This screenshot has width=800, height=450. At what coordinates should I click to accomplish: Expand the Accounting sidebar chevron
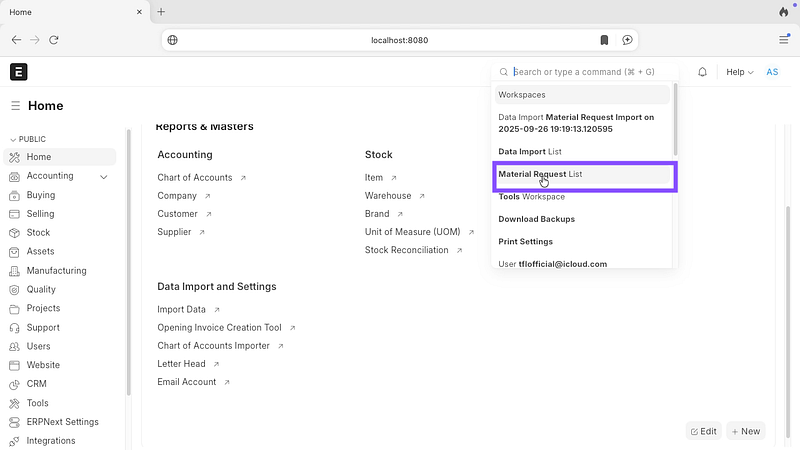tap(104, 177)
